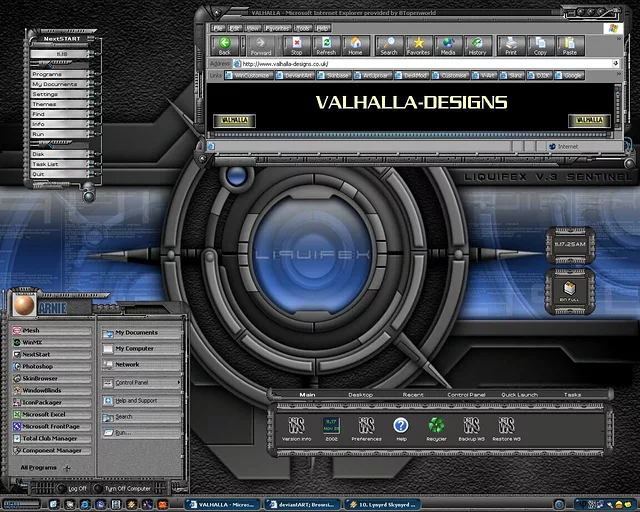The width and height of the screenshot is (640, 512).
Task: Select the Desktop tab in the dock
Action: tap(360, 395)
